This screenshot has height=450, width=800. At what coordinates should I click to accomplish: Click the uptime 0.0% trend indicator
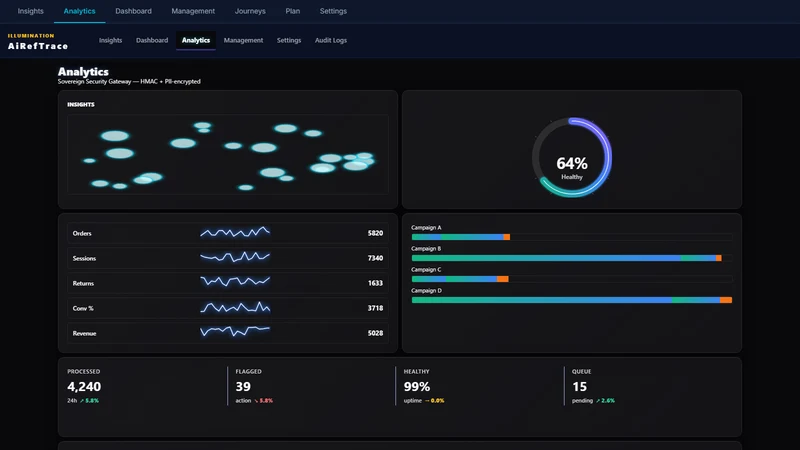pos(435,401)
